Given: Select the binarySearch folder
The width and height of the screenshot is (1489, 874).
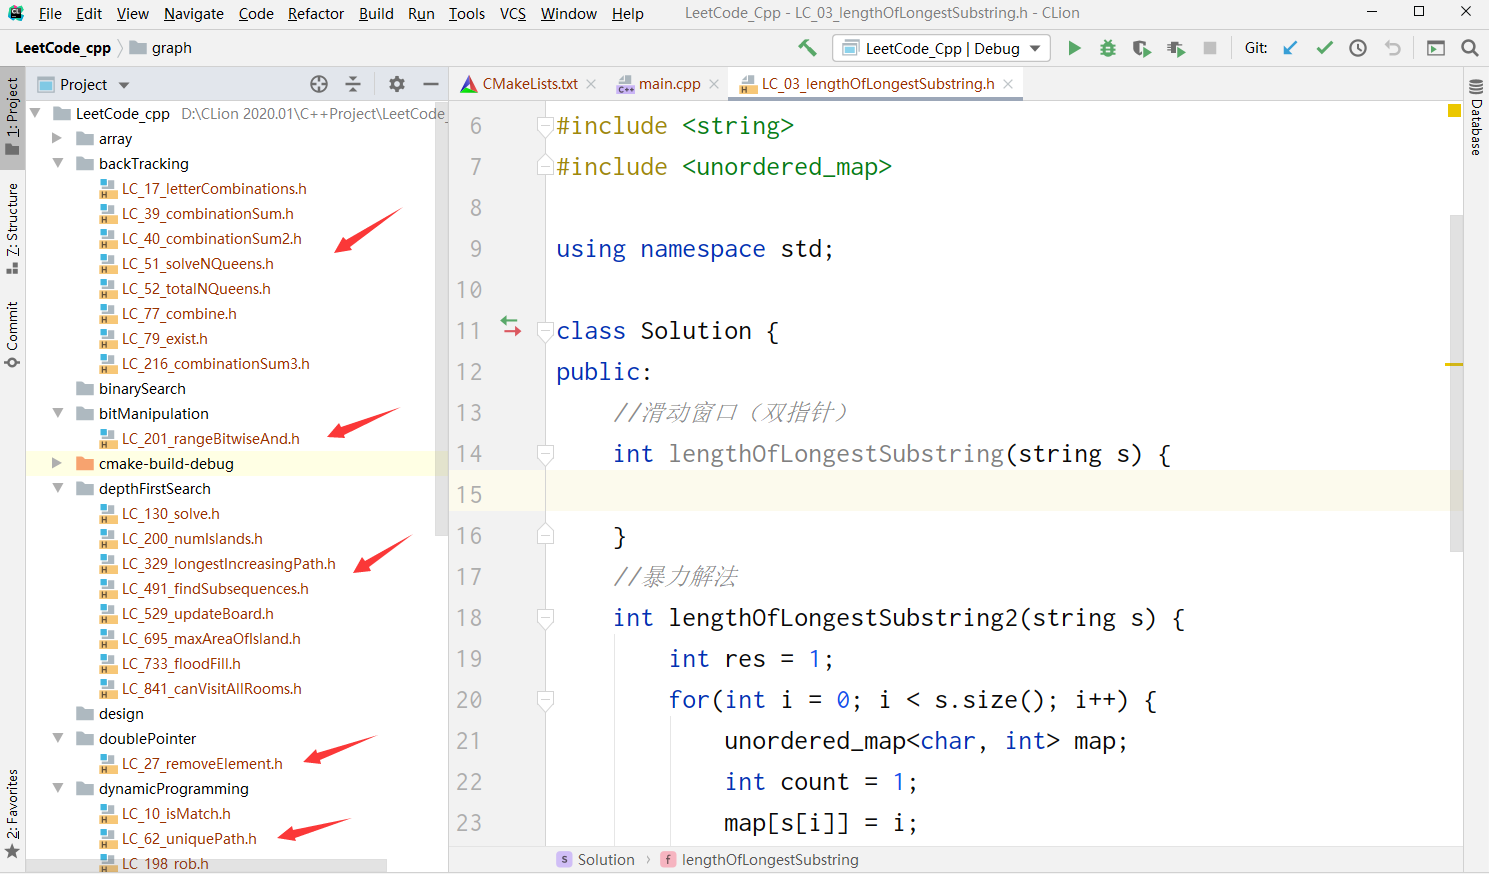Looking at the screenshot, I should tap(142, 388).
